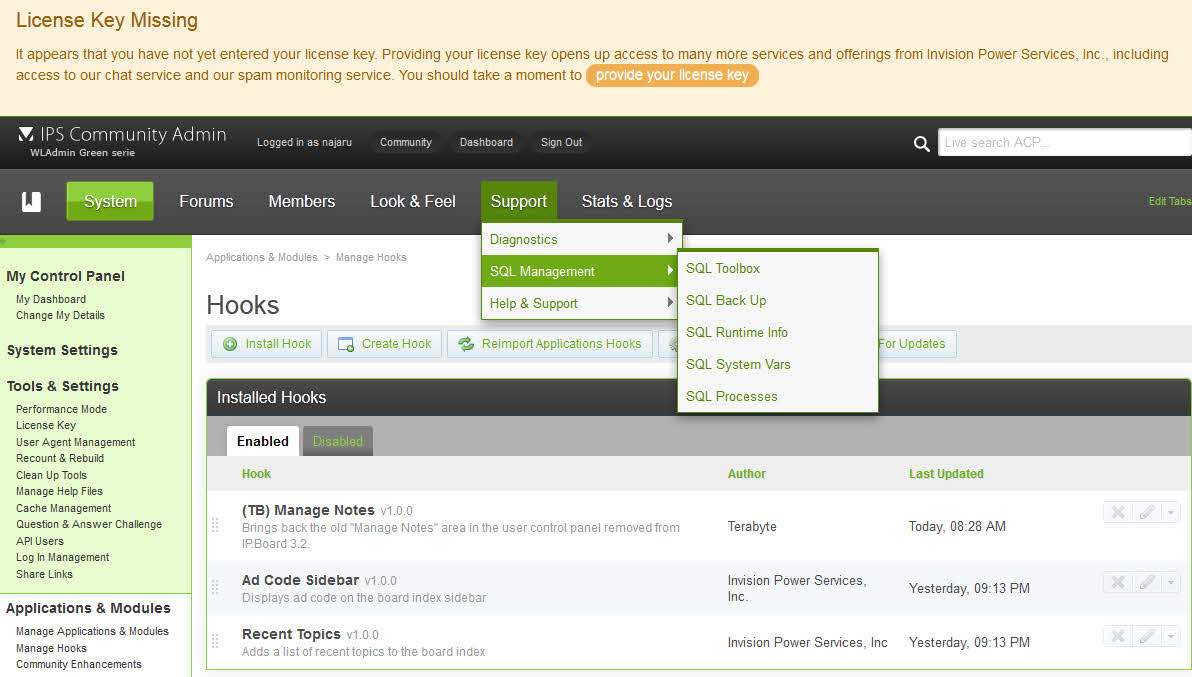Delete the (TB) Manage Notes hook
Image resolution: width=1192 pixels, height=677 pixels.
point(1118,512)
